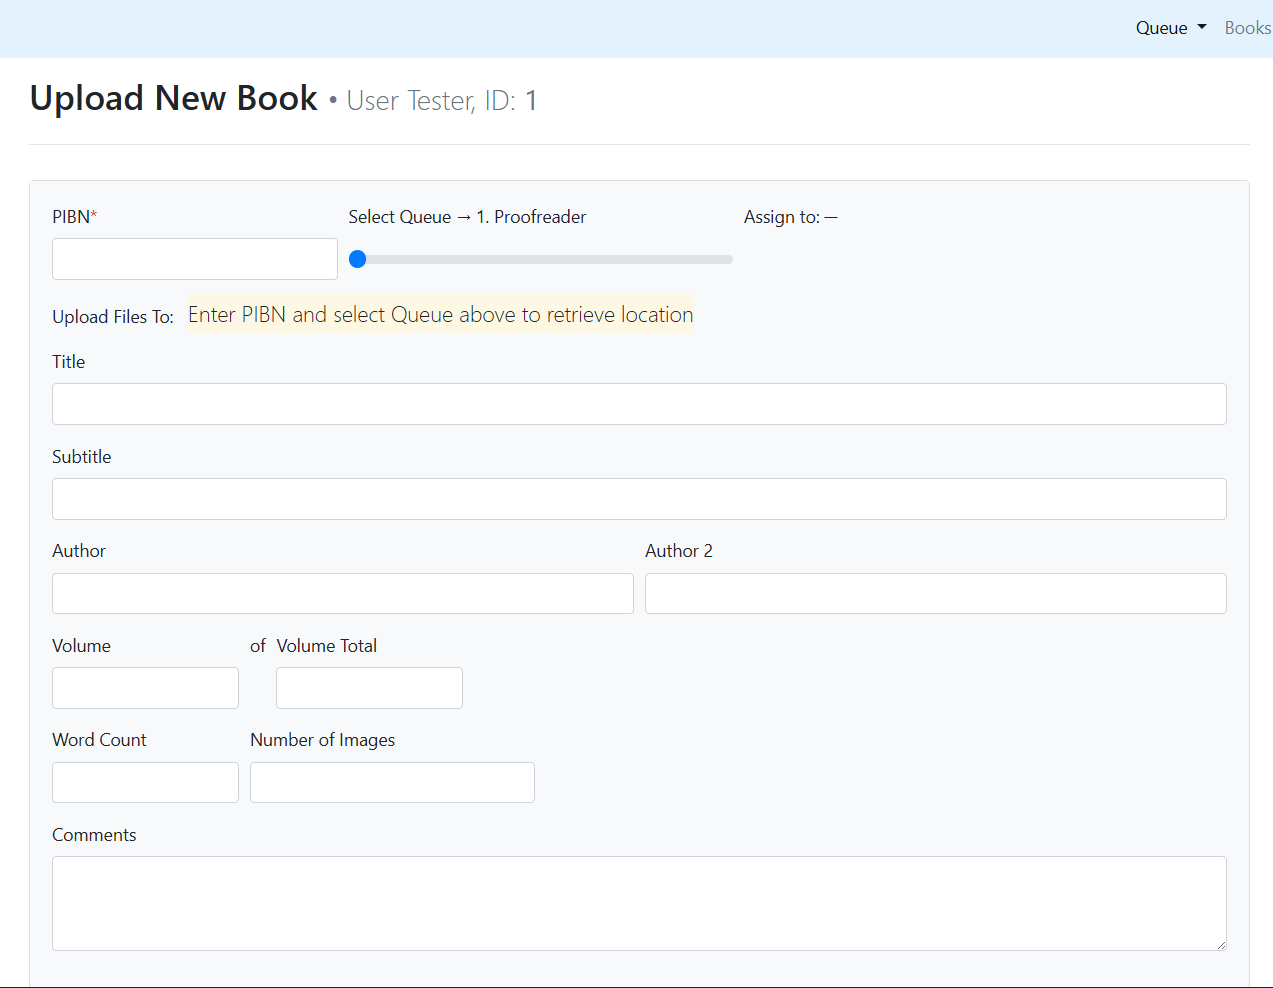This screenshot has height=988, width=1273.
Task: Click the PIBN input field
Action: tap(195, 259)
